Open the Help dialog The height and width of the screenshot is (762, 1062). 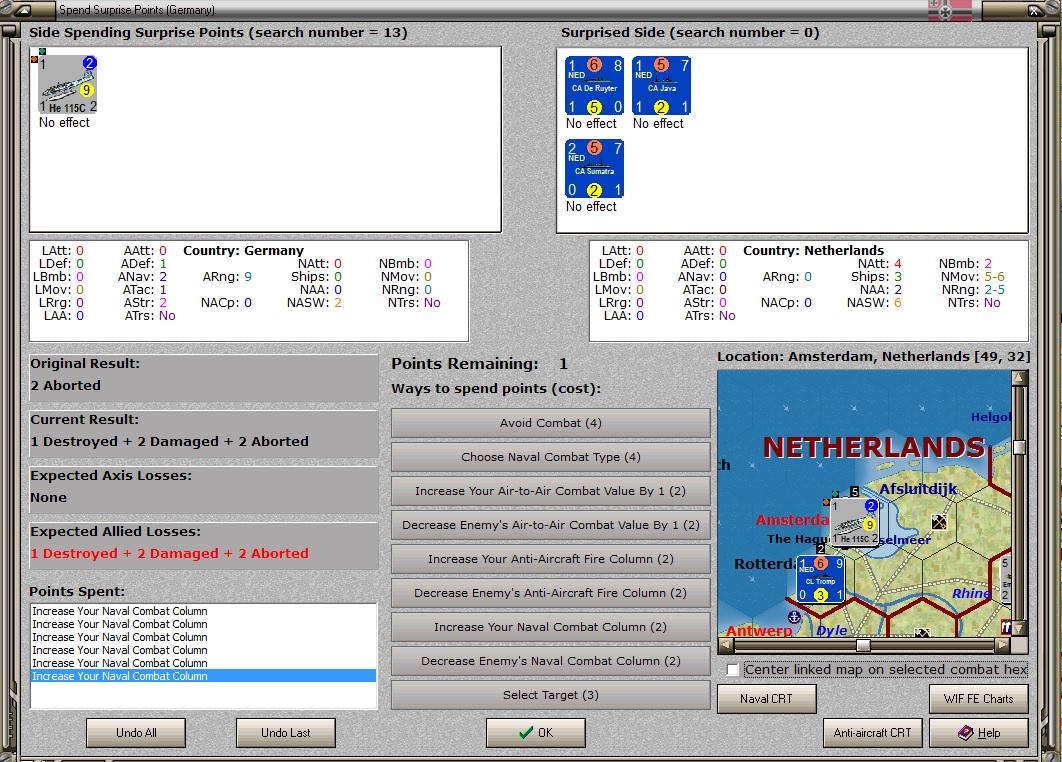coord(979,733)
